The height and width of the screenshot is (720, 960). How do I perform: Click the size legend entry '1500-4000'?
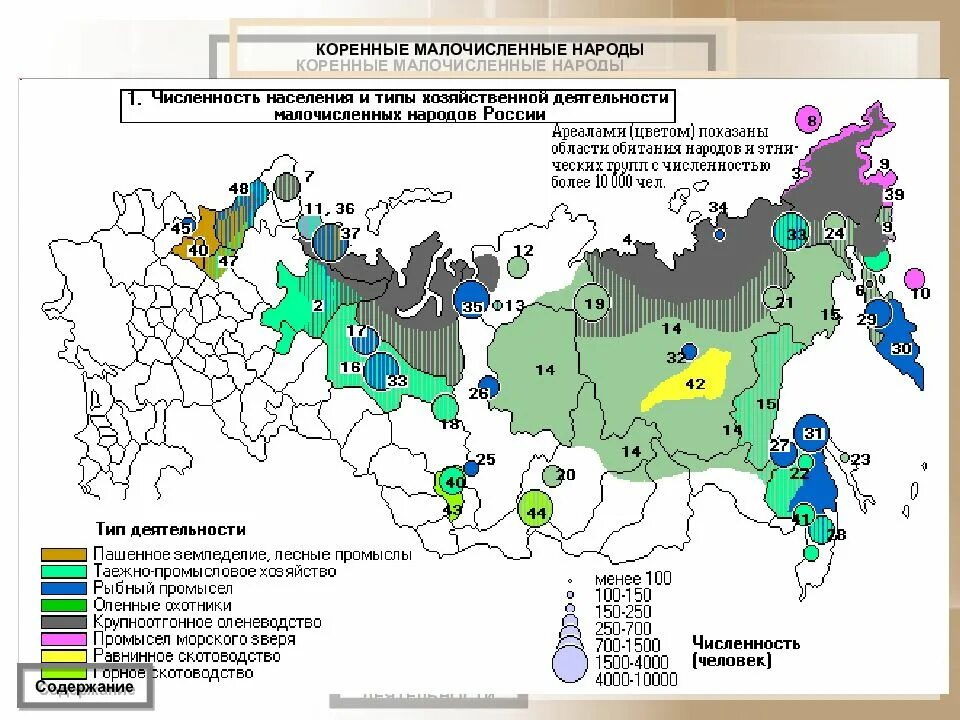[x=631, y=662]
